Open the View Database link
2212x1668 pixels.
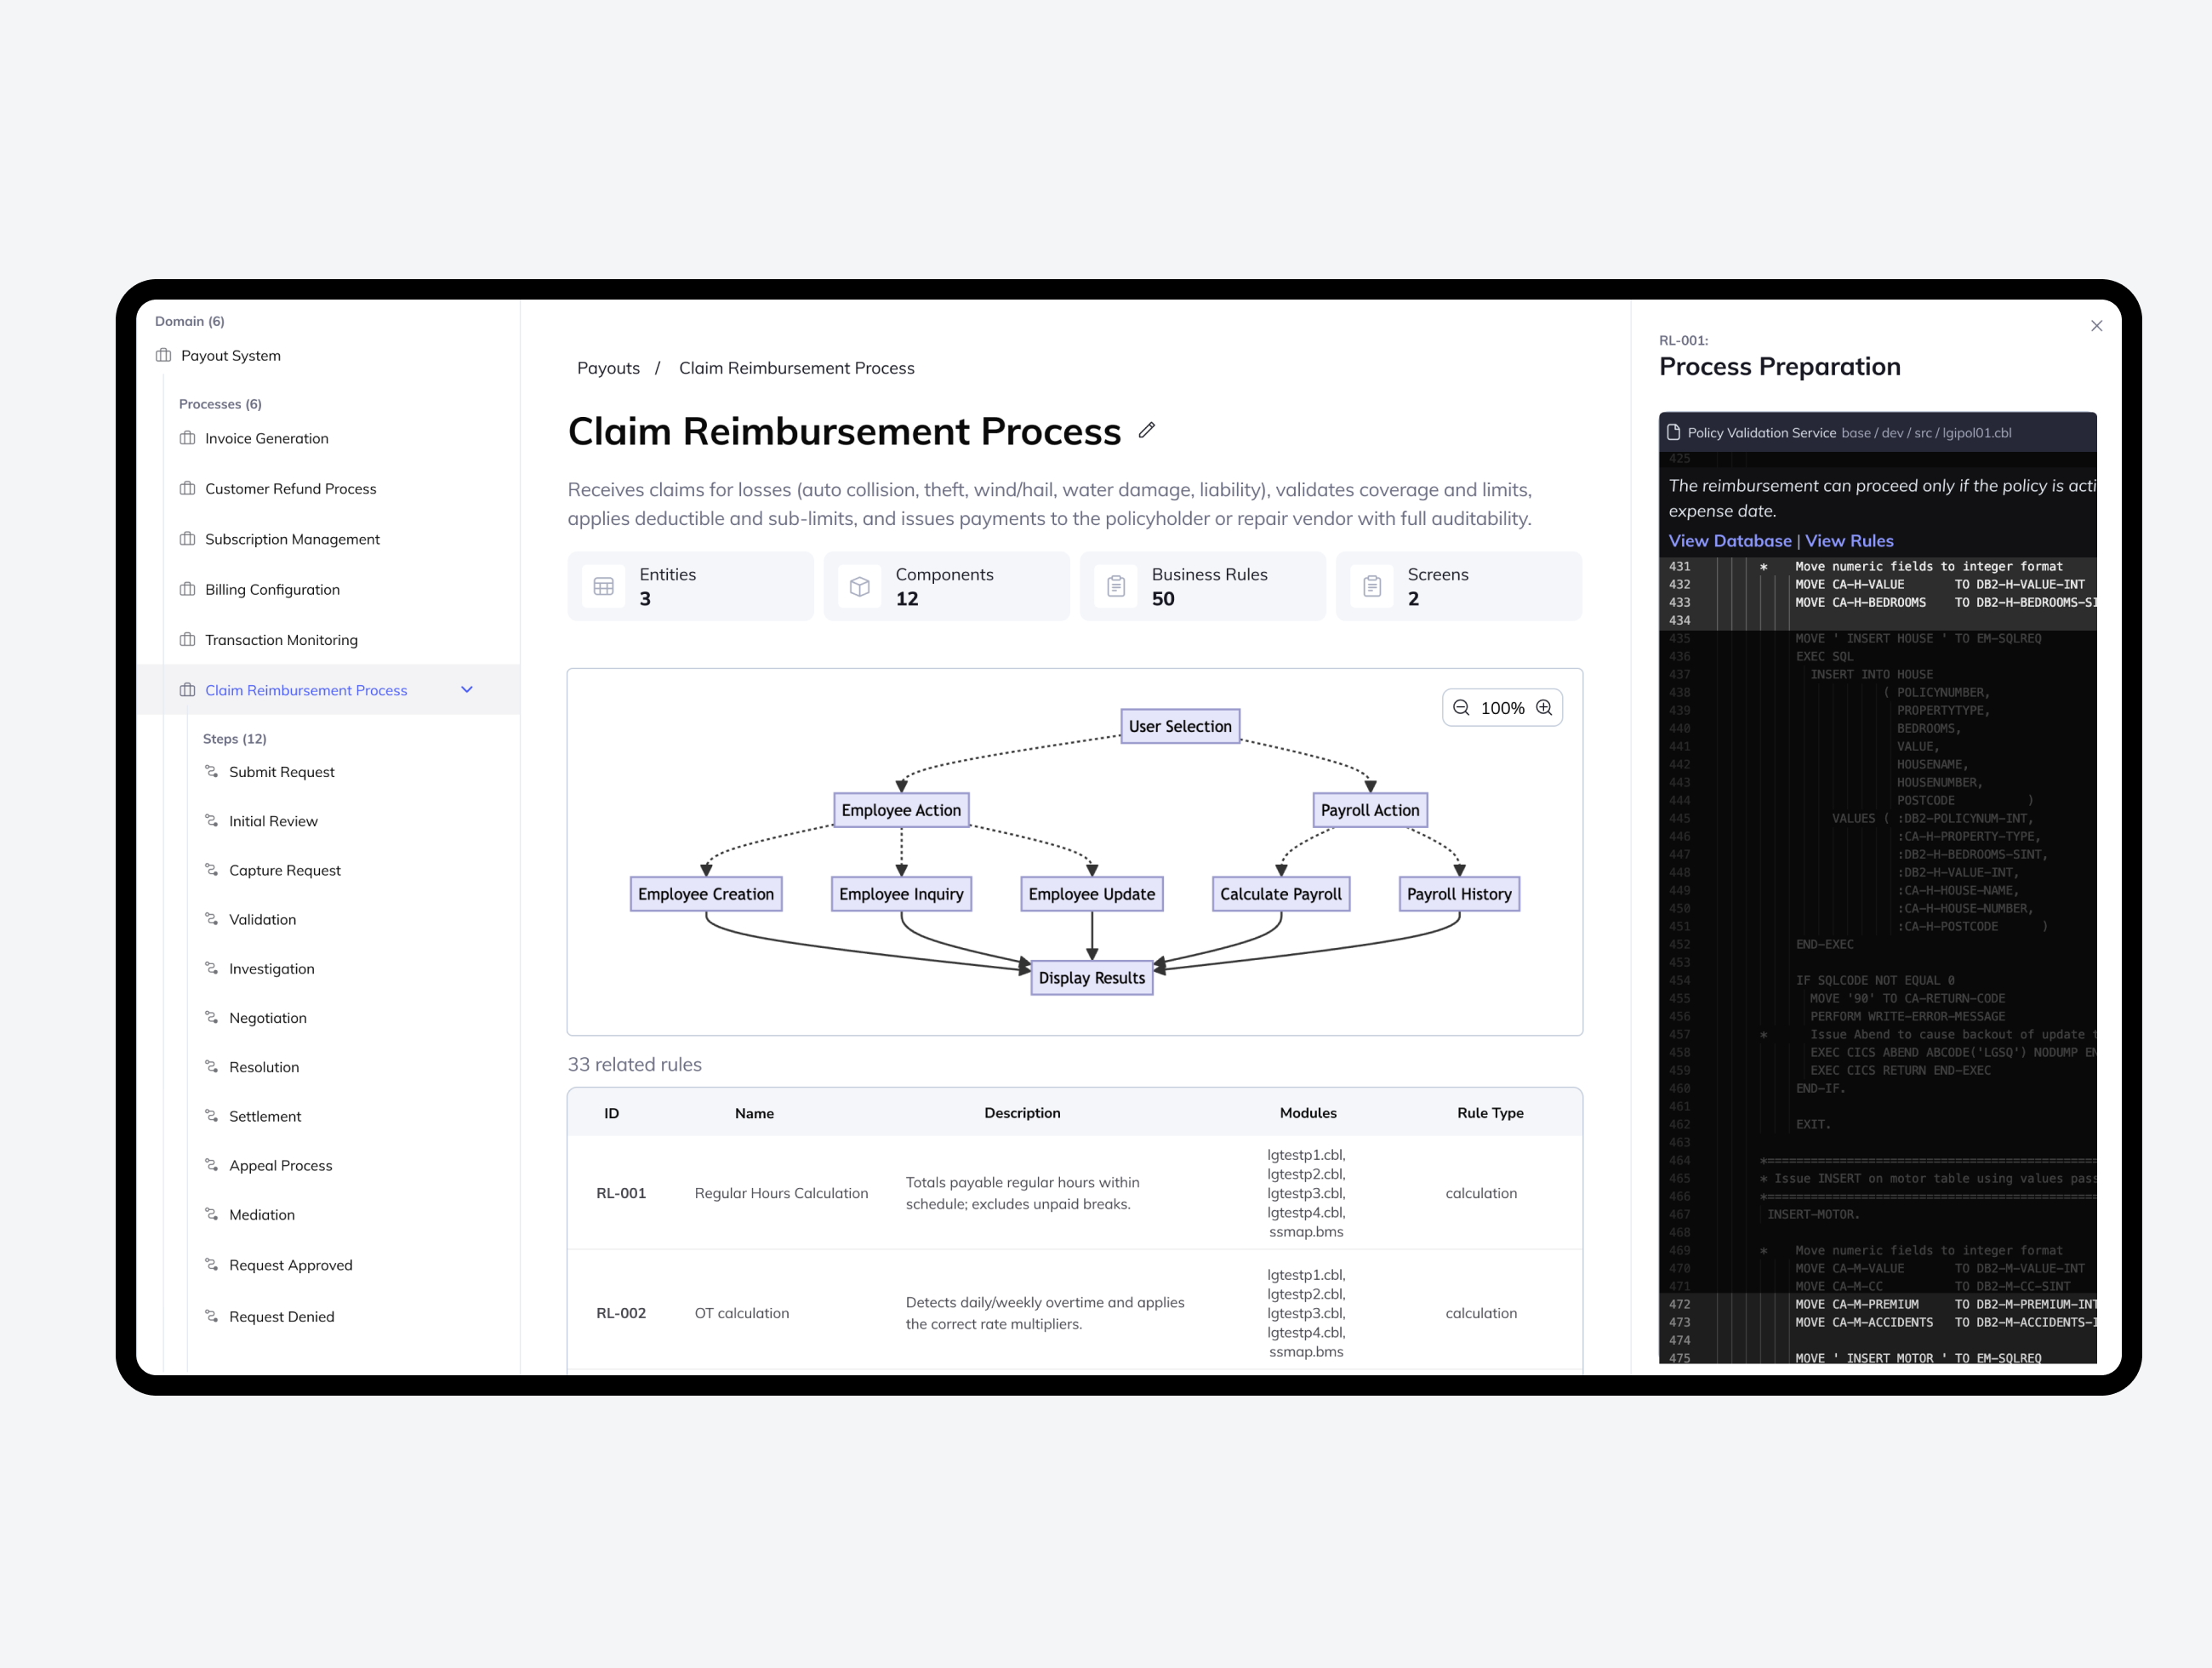coord(1729,541)
